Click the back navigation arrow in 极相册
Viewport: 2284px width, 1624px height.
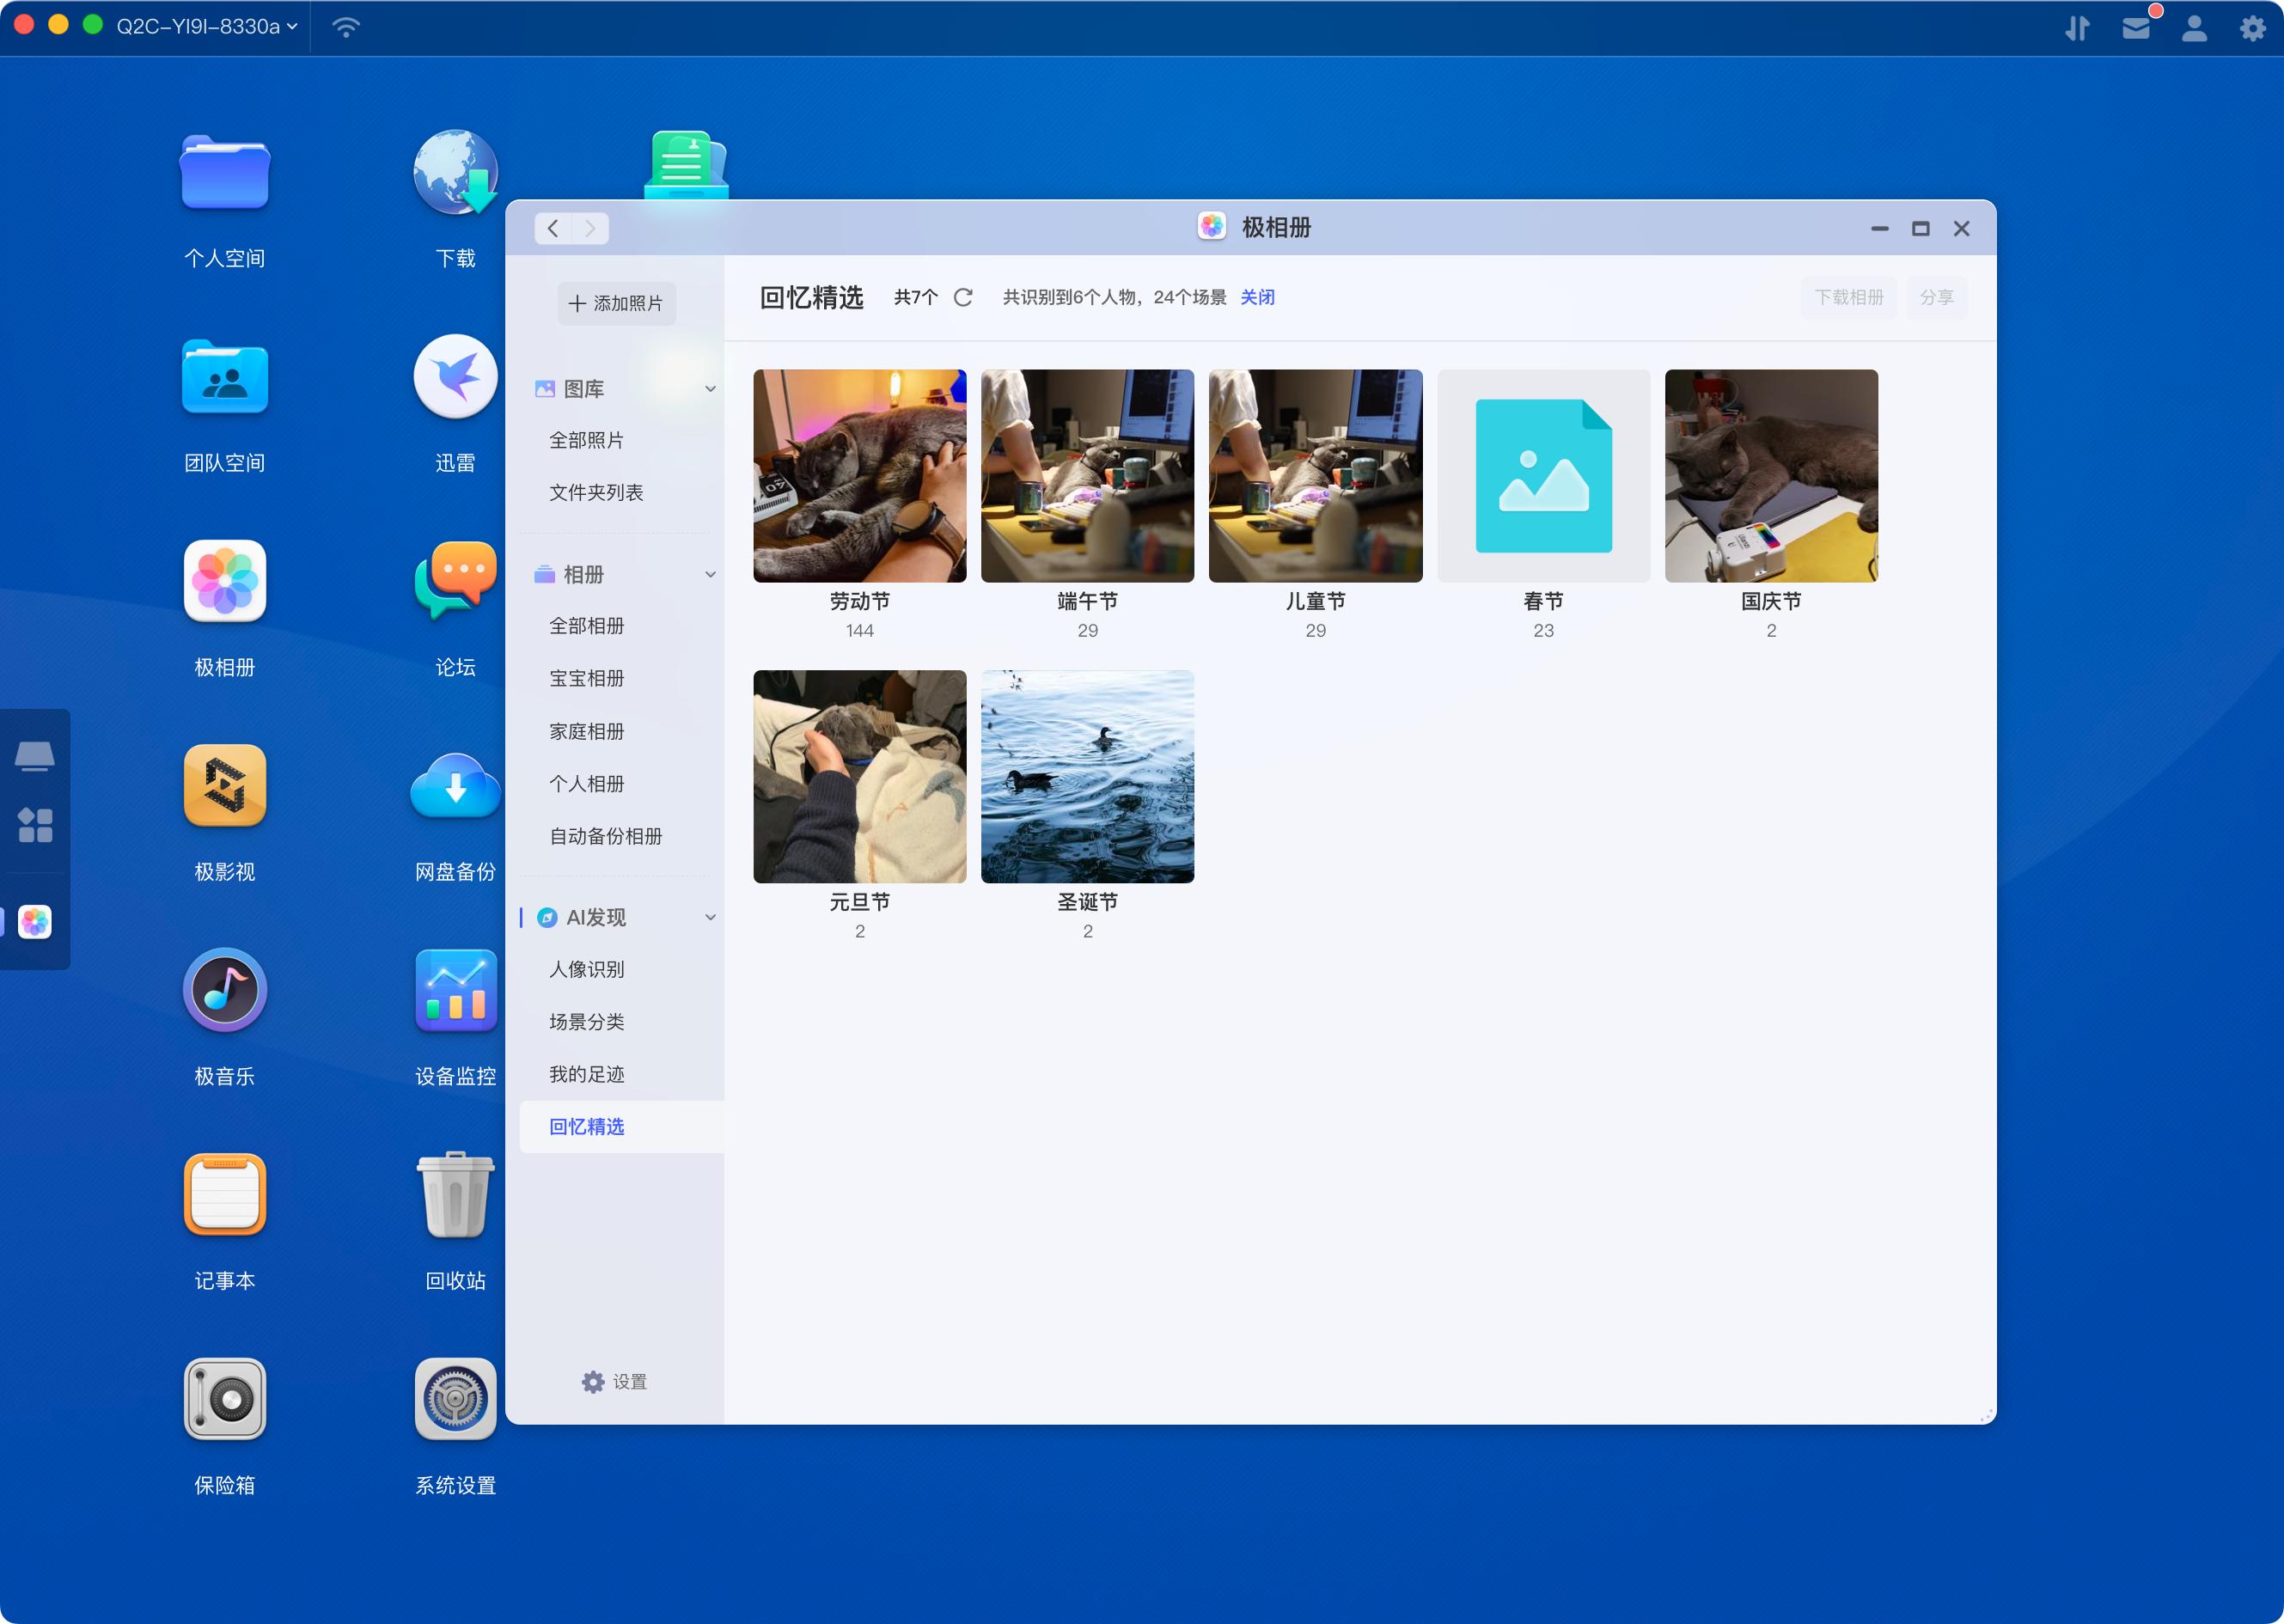(x=553, y=228)
